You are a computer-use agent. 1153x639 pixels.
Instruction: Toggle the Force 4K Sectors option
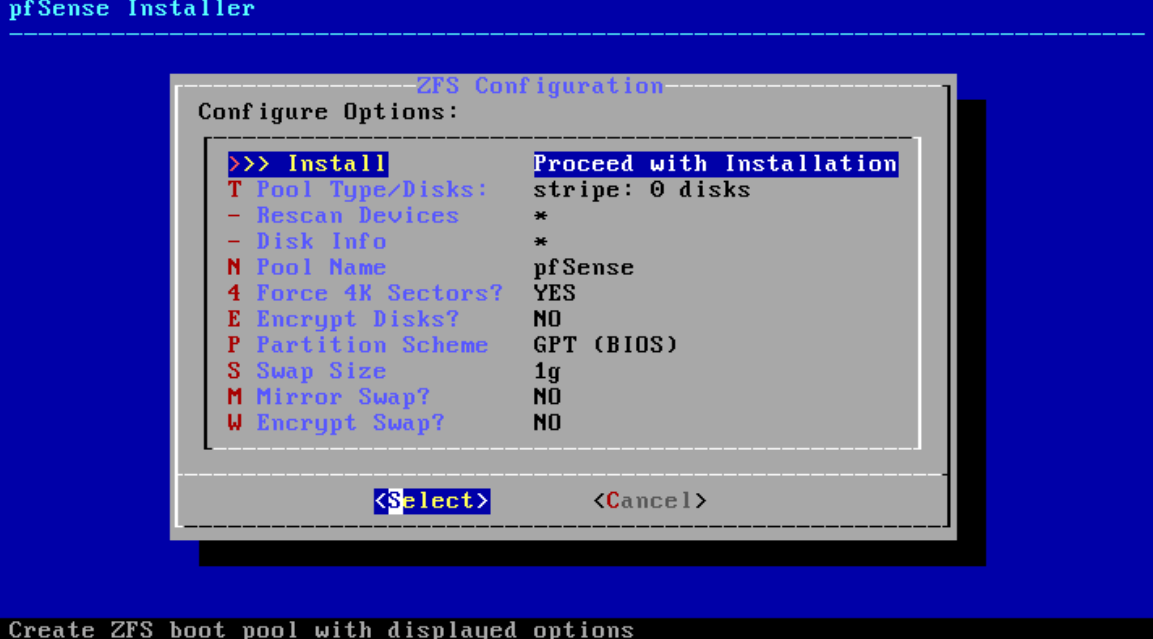379,294
